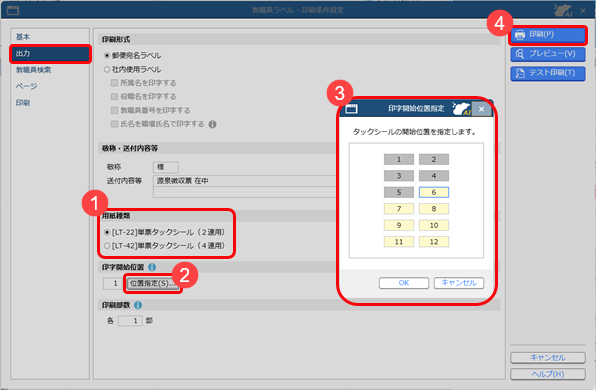The width and height of the screenshot is (596, 390).
Task: Check 所属名を印字する checkbox
Action: (x=114, y=83)
